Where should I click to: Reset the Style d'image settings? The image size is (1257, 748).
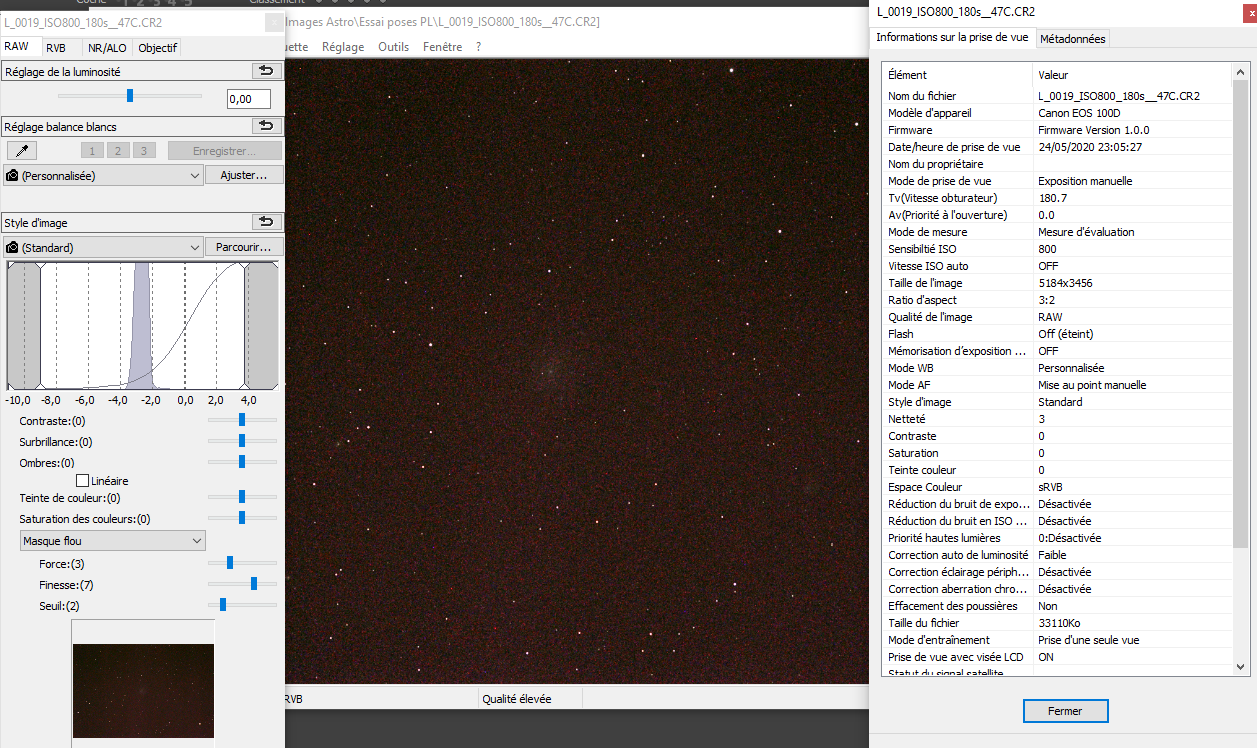point(266,222)
